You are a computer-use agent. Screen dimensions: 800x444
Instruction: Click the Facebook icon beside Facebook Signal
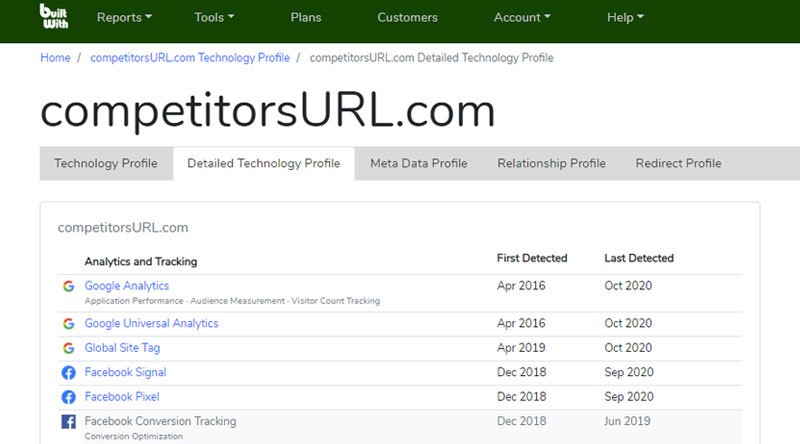coord(68,373)
